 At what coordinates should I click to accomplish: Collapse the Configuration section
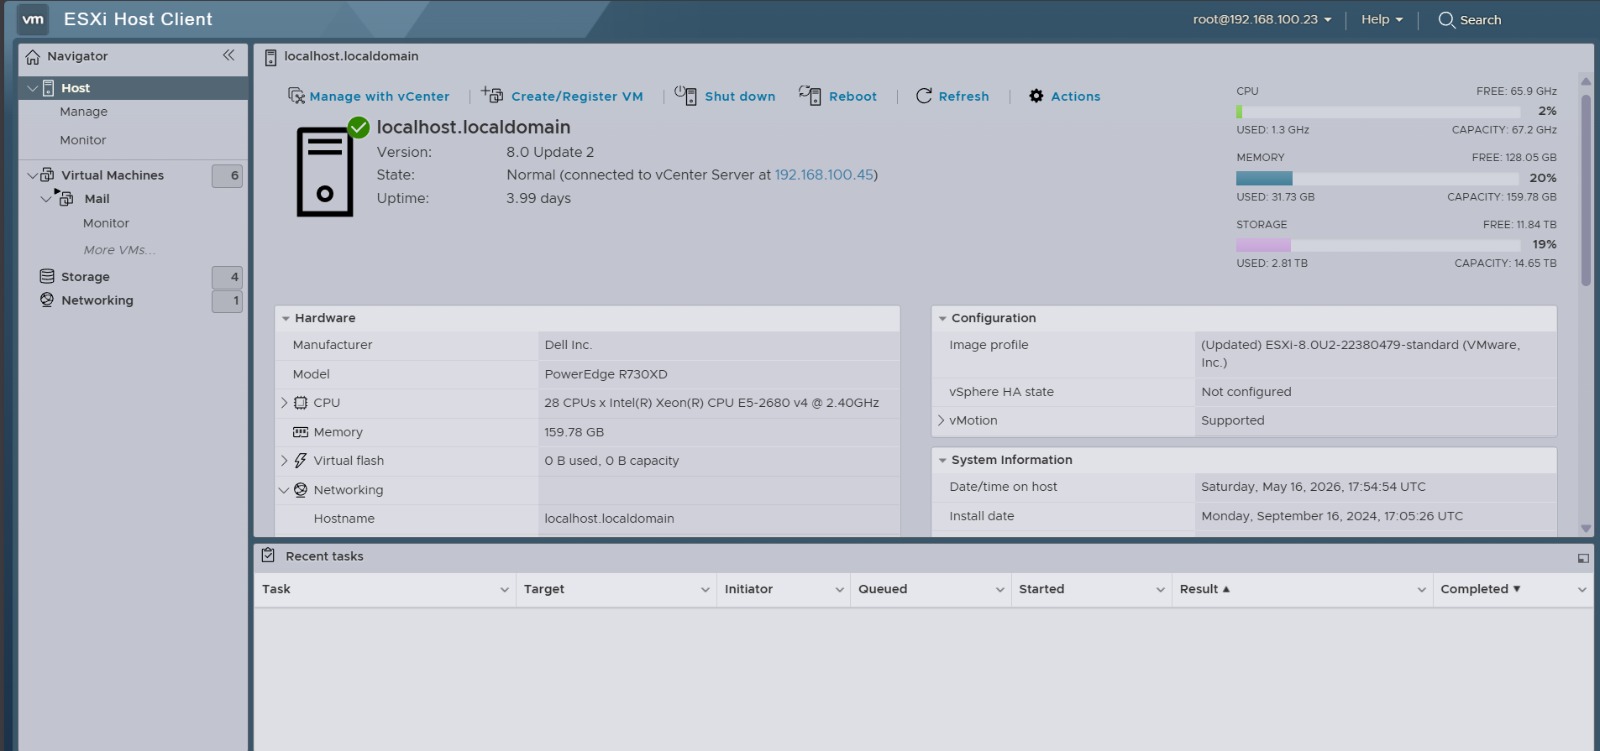[x=942, y=319]
